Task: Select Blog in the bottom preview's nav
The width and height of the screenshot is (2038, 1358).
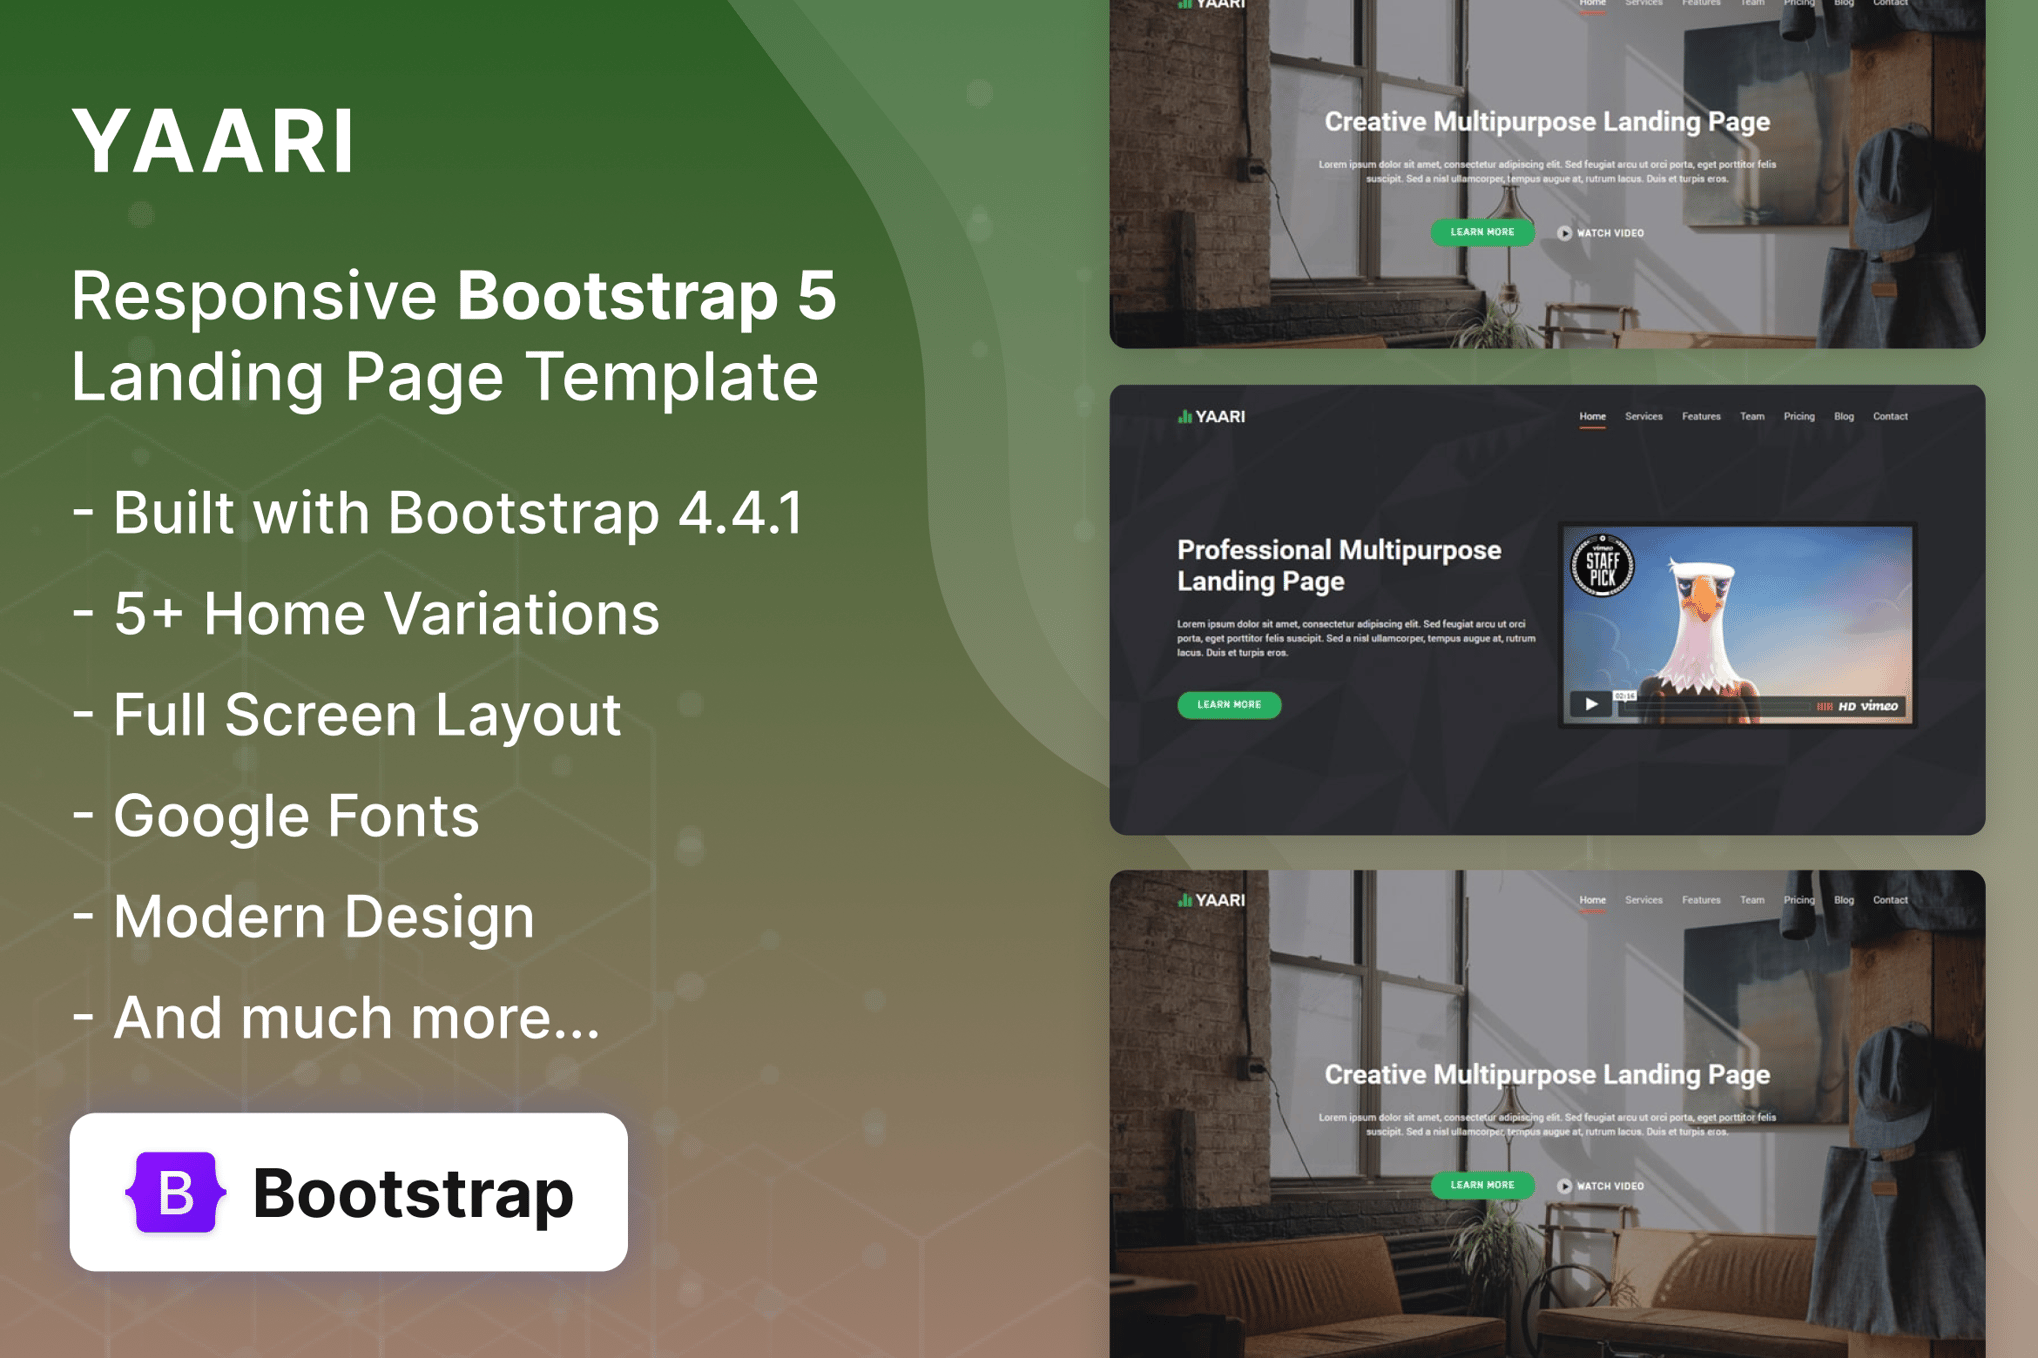Action: [1843, 900]
